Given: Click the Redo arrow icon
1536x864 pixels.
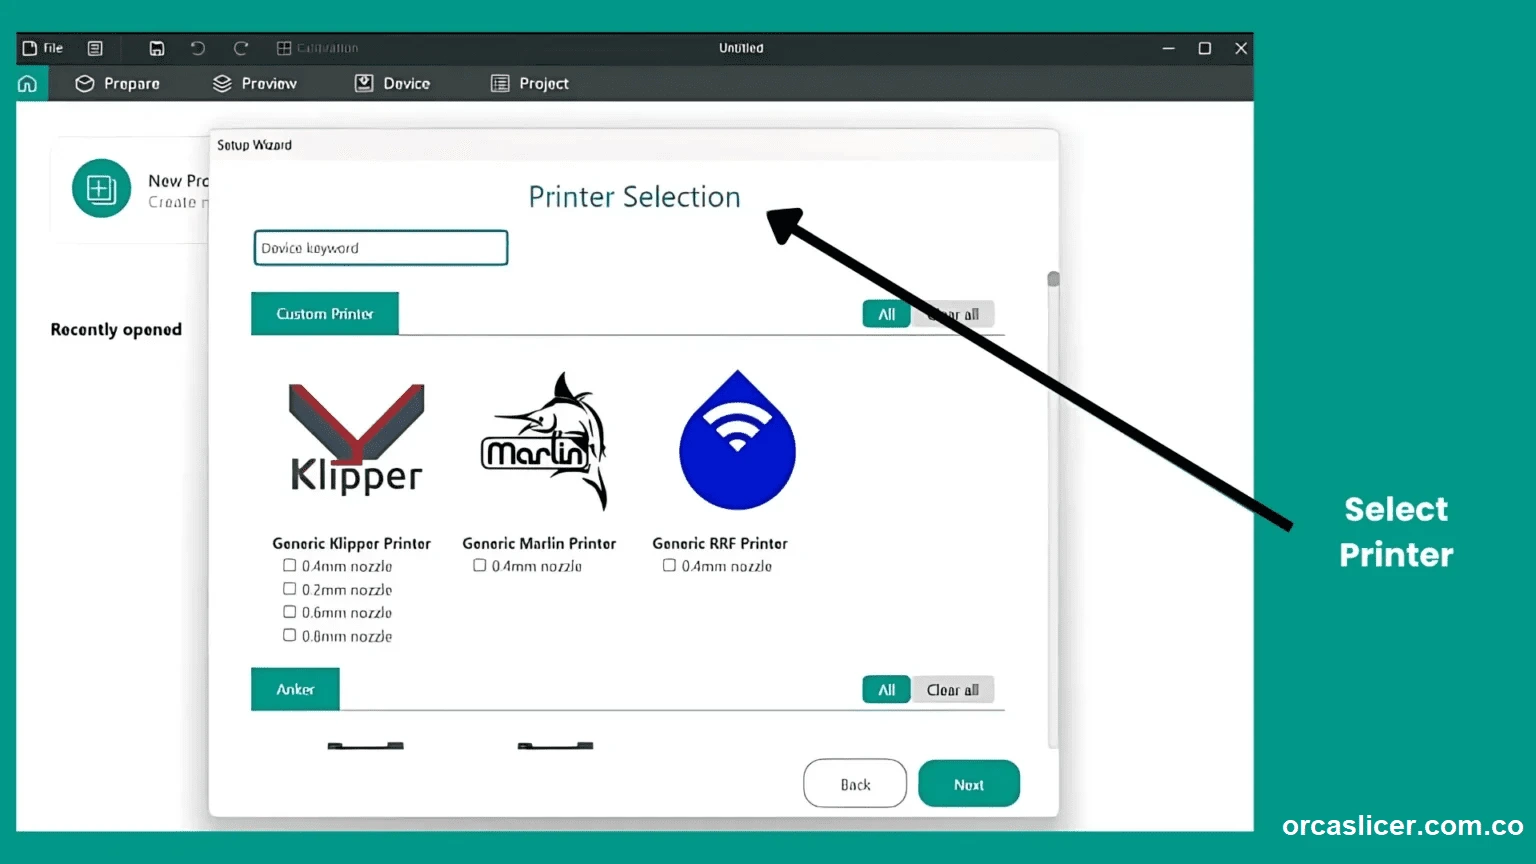Looking at the screenshot, I should pos(241,48).
